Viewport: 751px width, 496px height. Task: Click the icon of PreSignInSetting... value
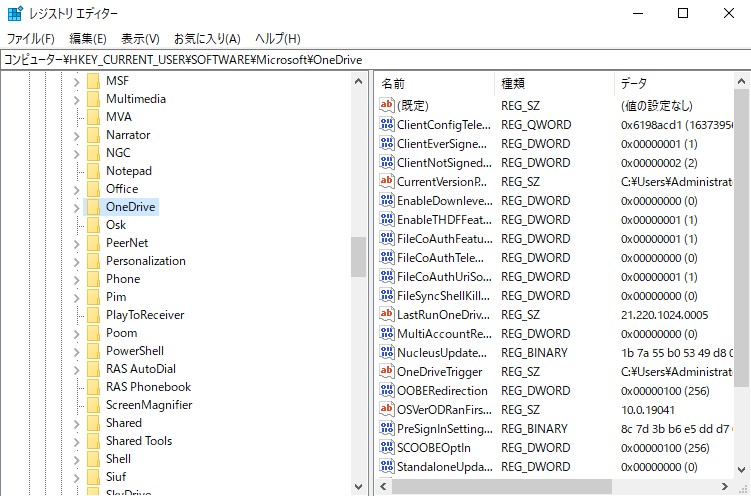(x=387, y=428)
